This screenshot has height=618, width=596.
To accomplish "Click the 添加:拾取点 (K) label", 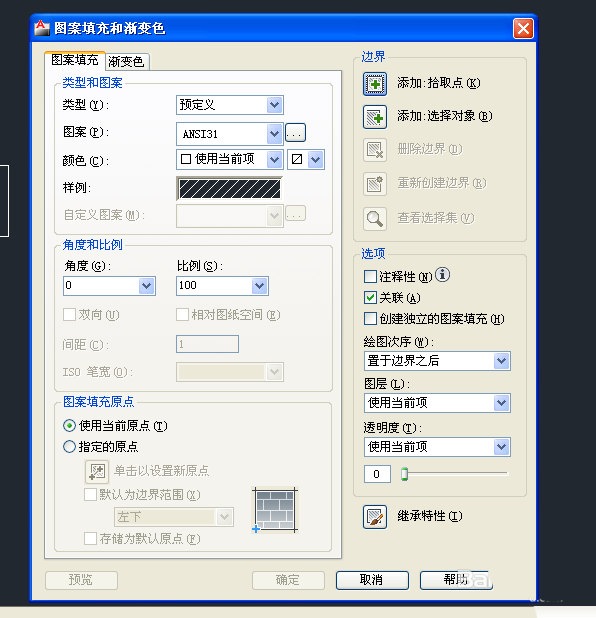I will click(x=439, y=83).
